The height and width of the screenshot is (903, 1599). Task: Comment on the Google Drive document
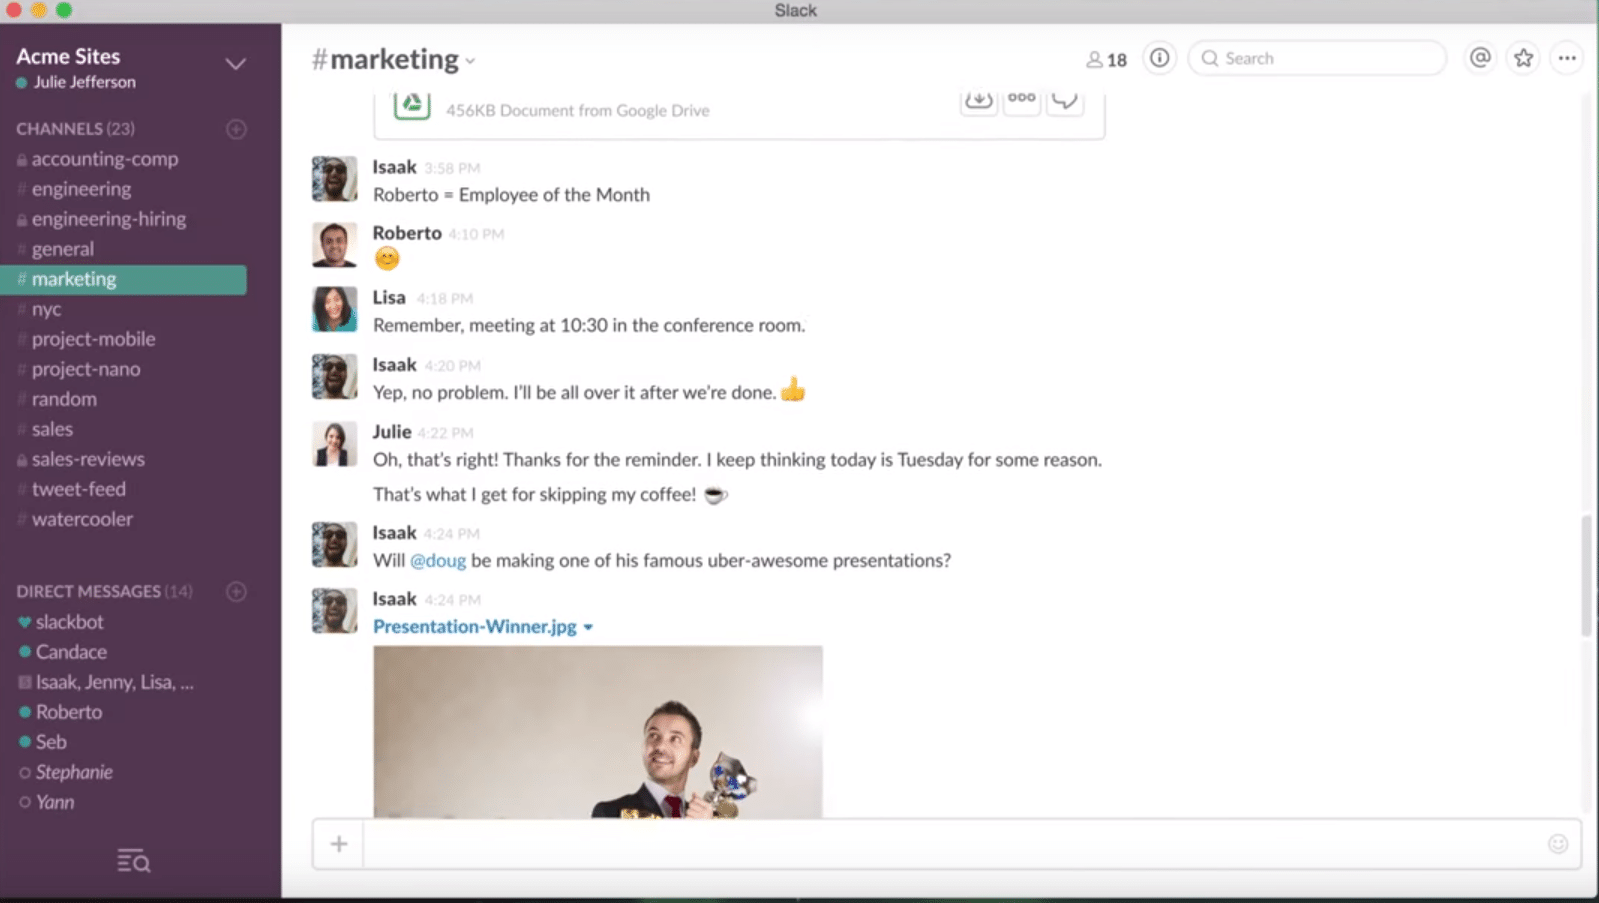click(x=1065, y=101)
